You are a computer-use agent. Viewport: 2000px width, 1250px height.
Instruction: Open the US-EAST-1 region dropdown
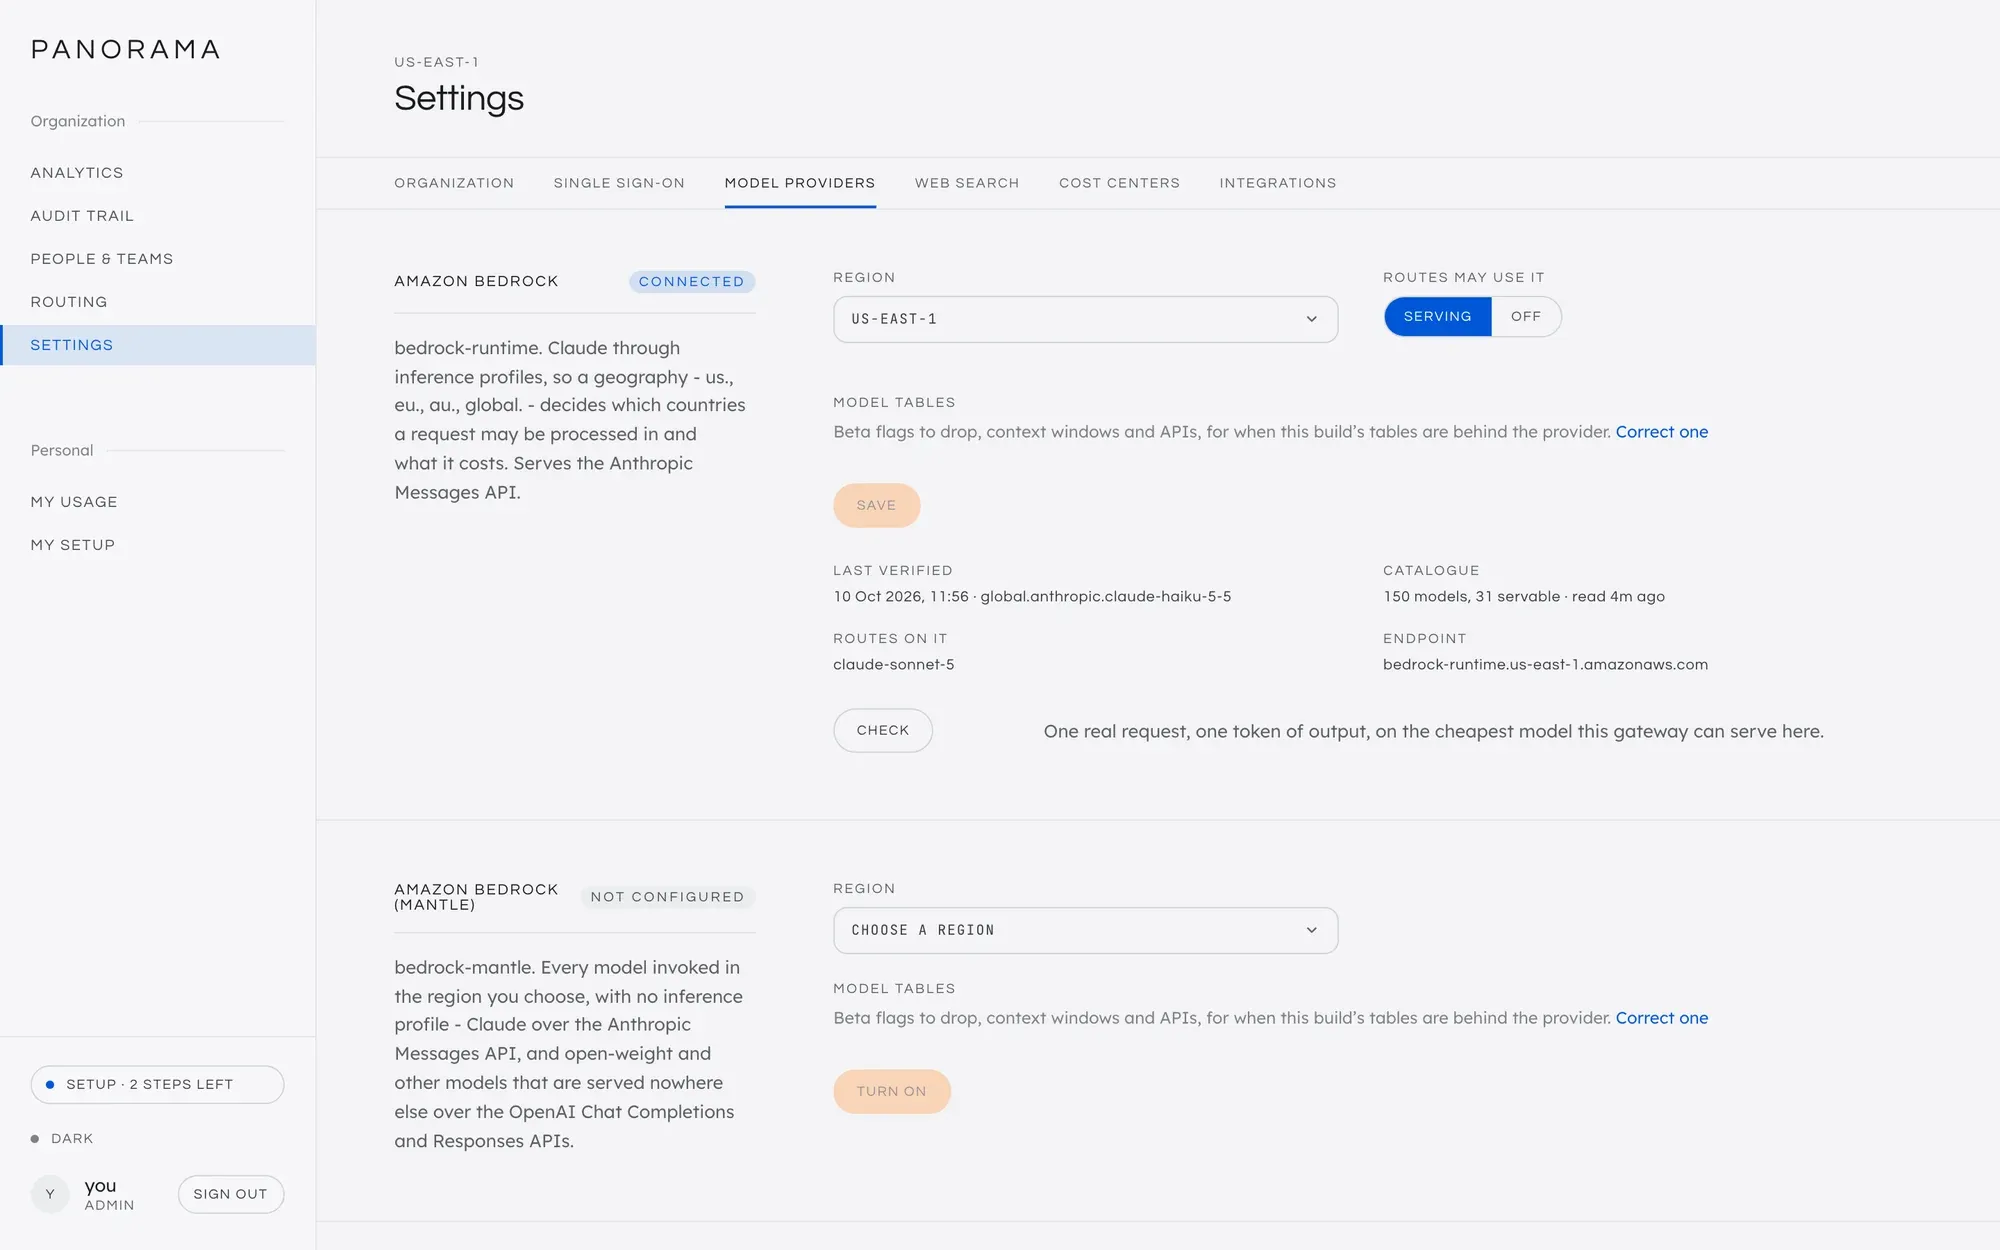tap(1085, 319)
